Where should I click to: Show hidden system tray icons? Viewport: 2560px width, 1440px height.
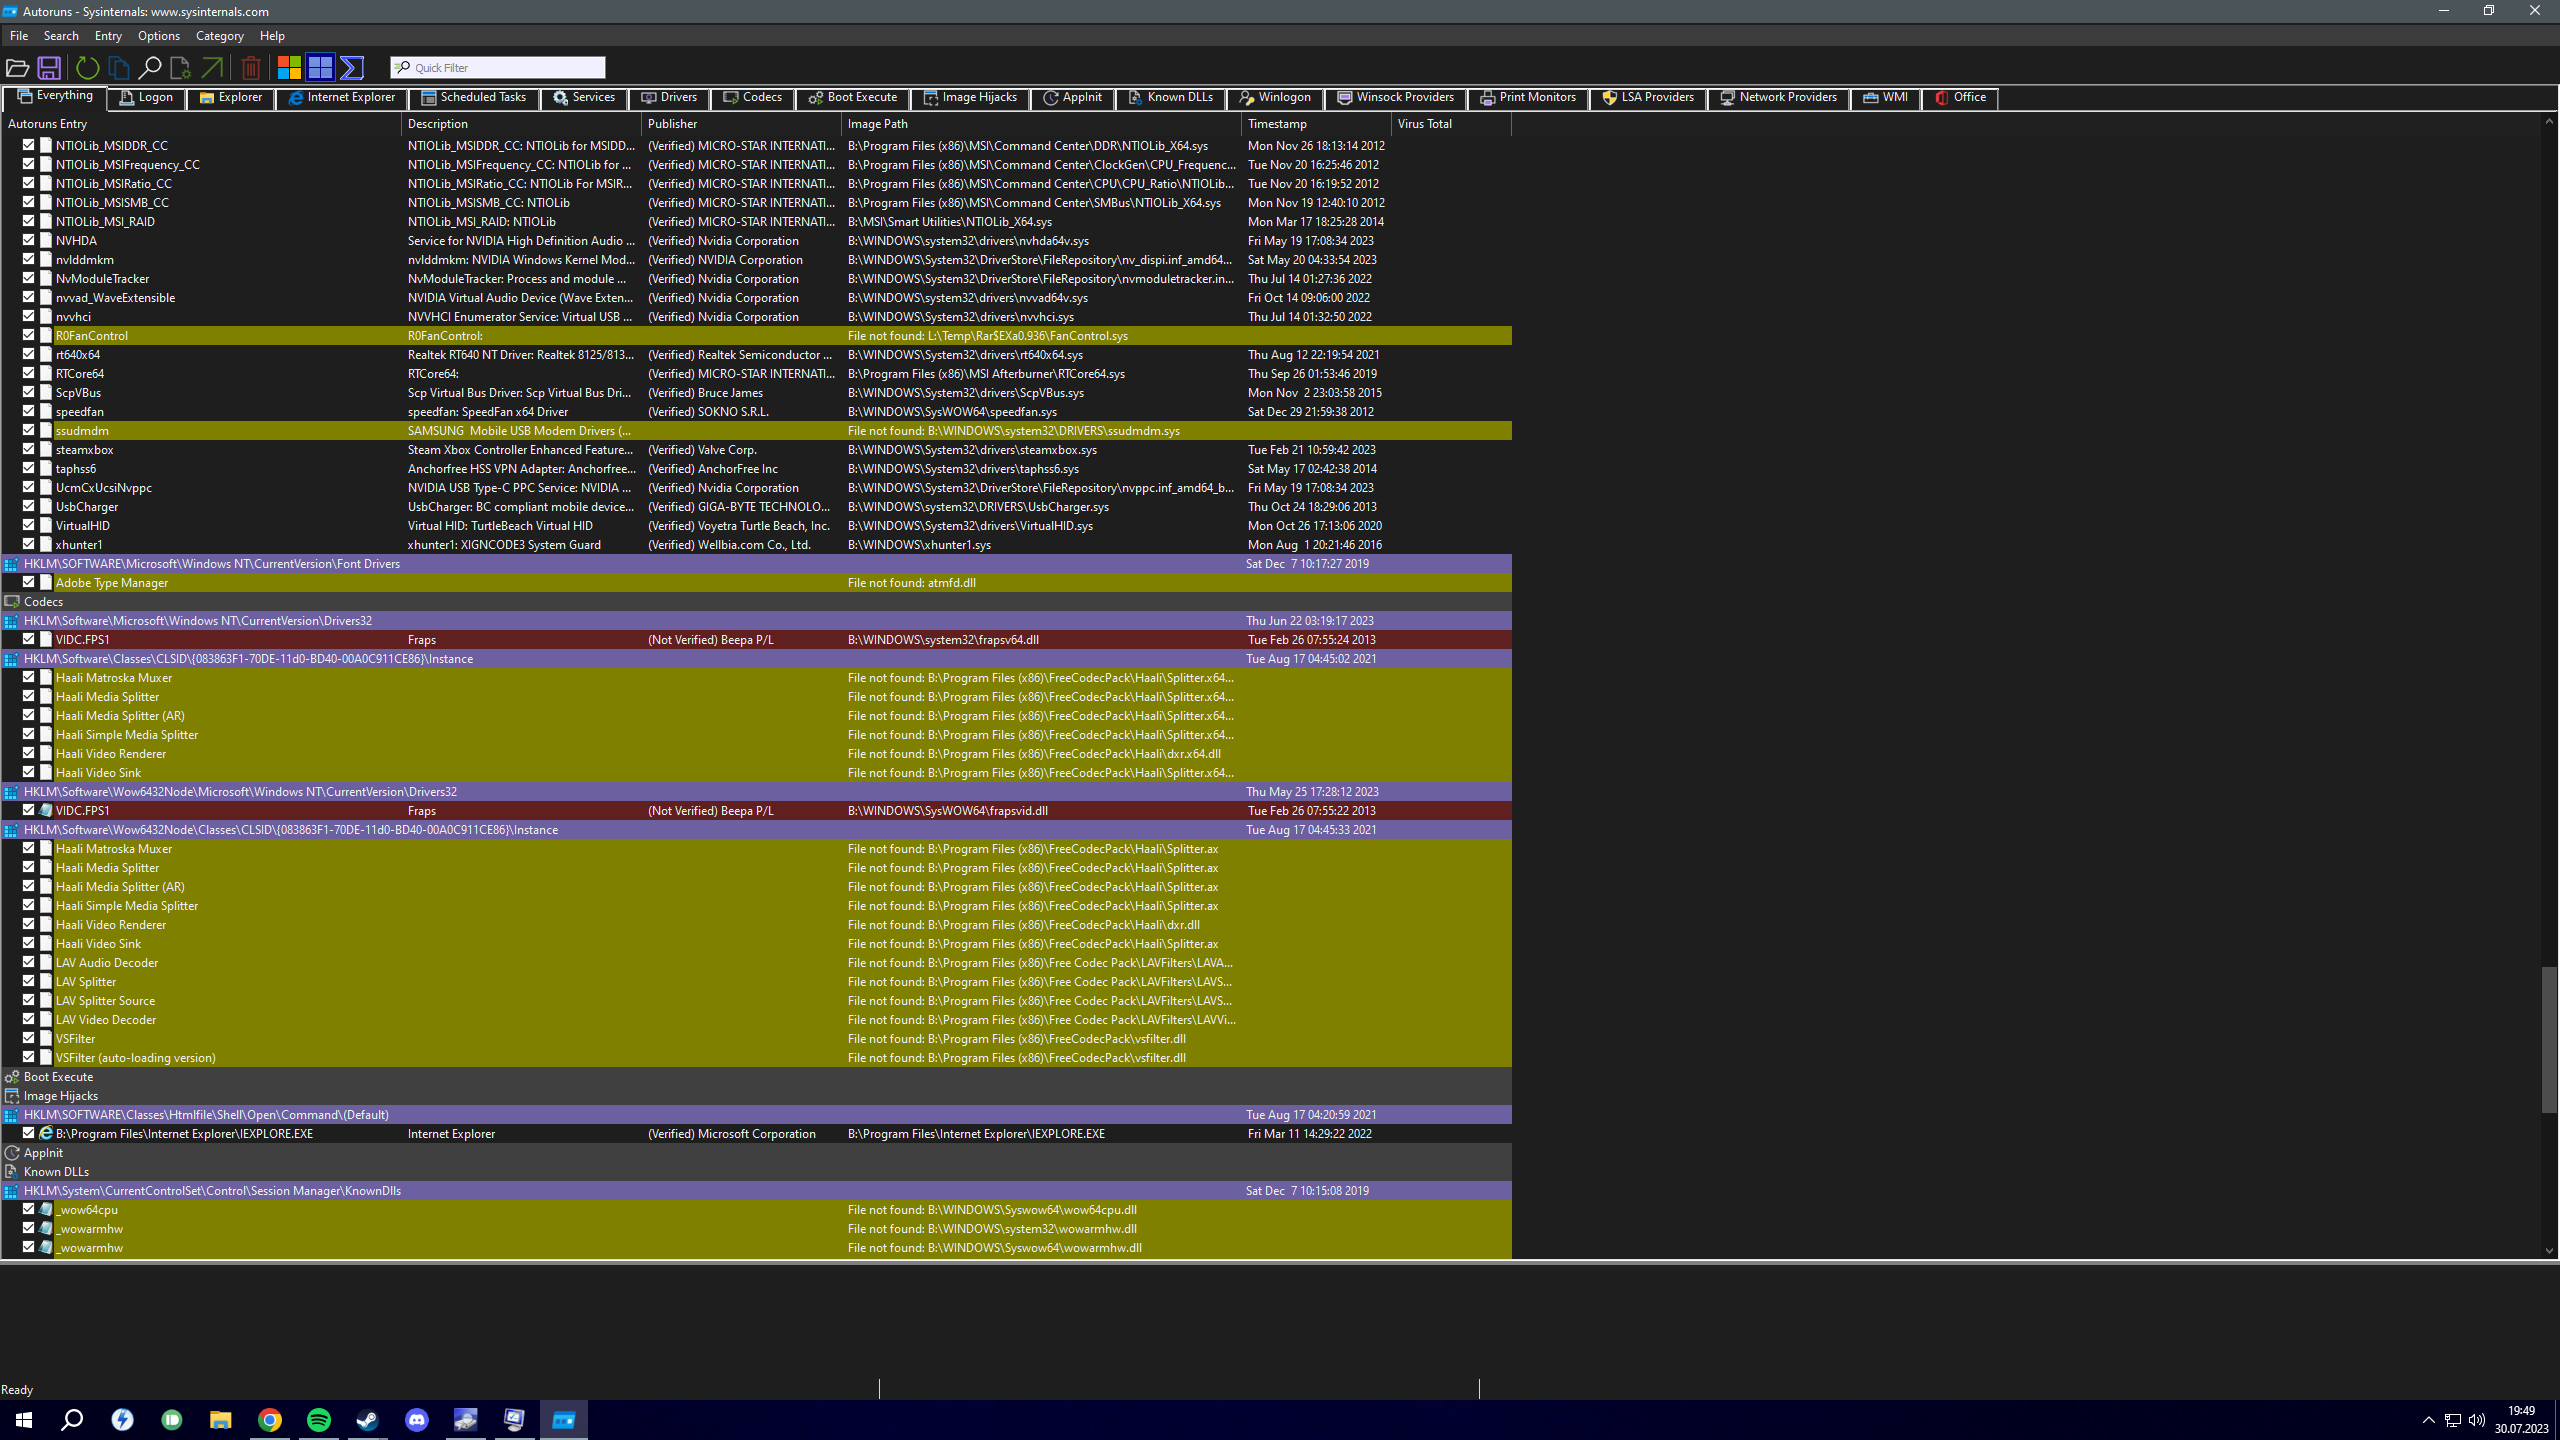[x=2428, y=1420]
